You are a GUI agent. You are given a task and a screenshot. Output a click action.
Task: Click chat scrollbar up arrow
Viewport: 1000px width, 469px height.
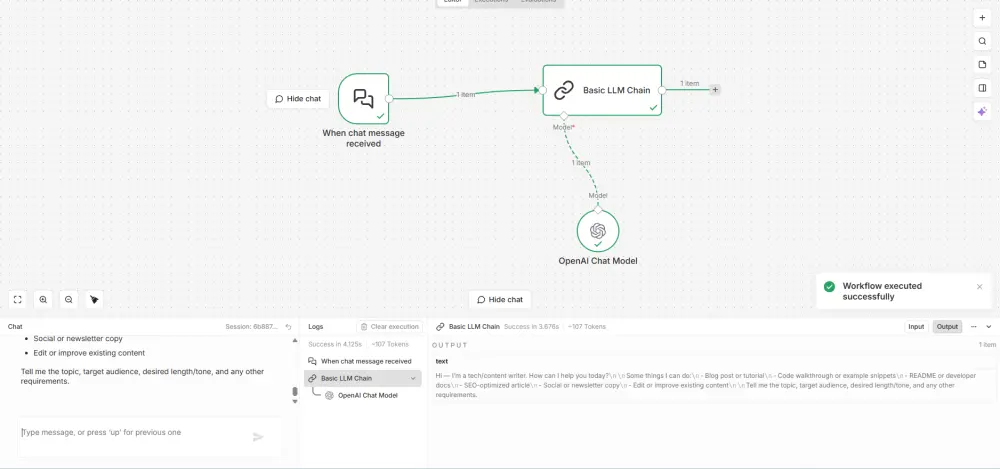tap(295, 341)
